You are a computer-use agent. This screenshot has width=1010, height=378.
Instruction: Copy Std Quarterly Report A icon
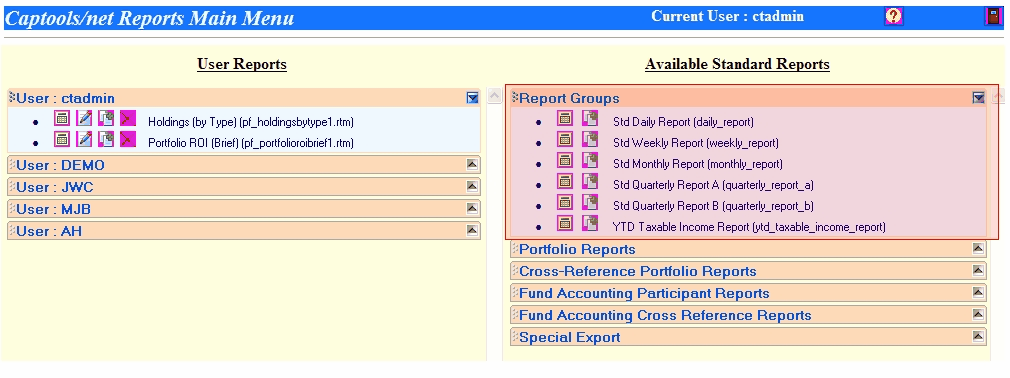coord(589,182)
